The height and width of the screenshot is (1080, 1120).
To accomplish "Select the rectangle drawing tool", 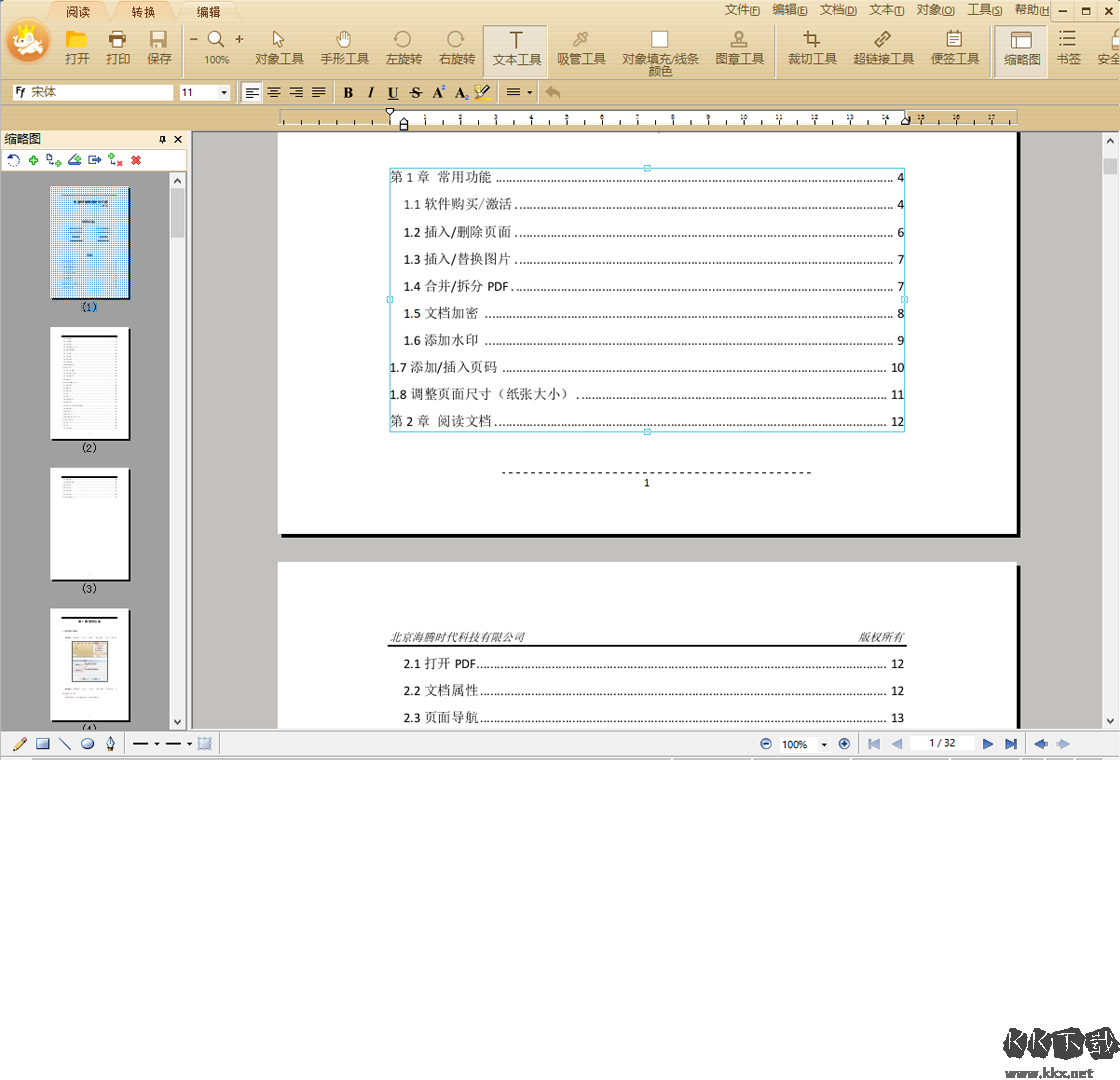I will click(43, 744).
